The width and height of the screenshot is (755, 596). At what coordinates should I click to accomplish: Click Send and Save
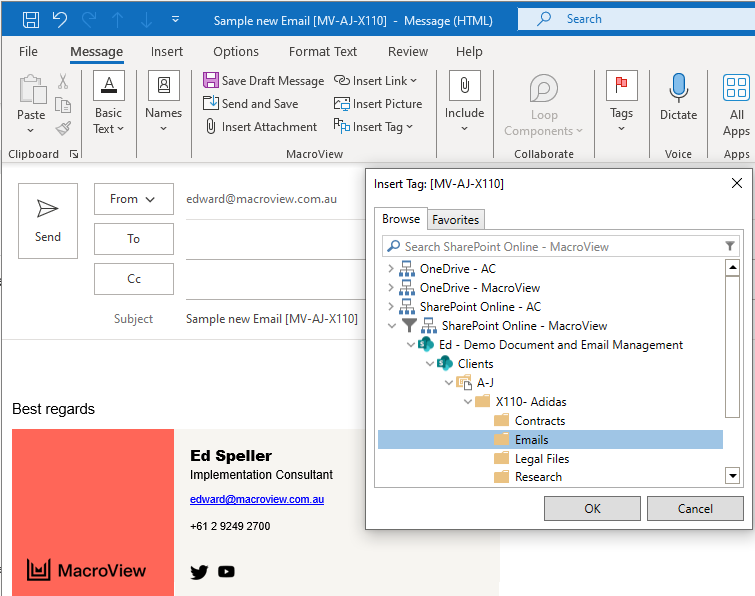[250, 104]
